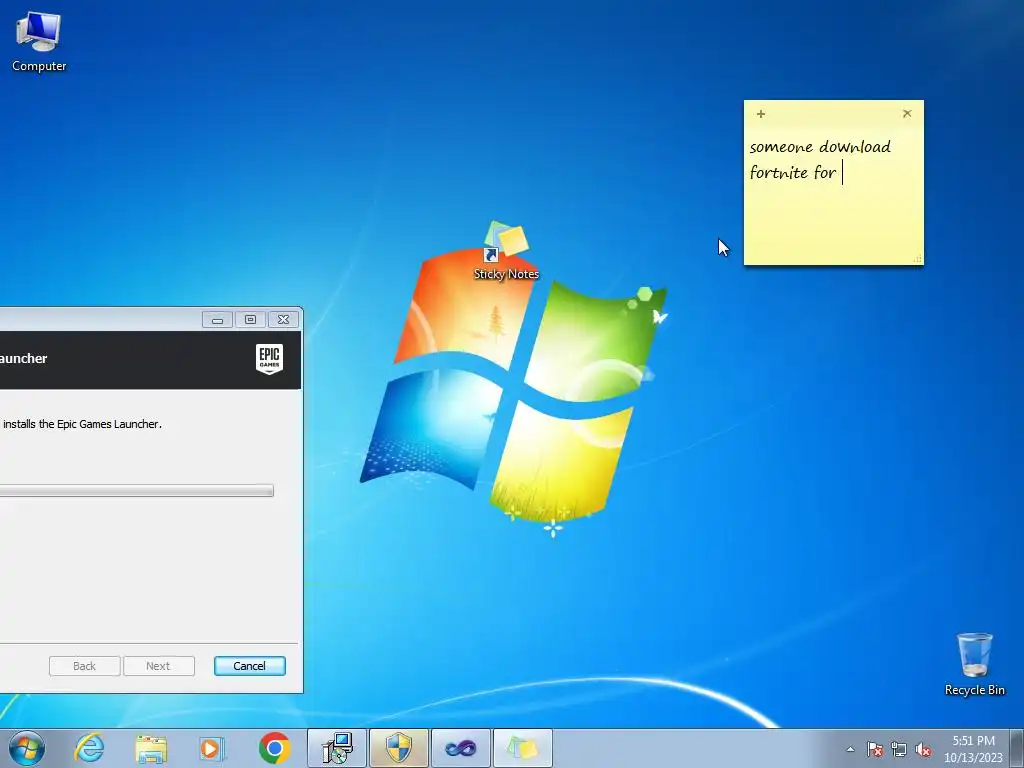Open the Computer desktop icon
Viewport: 1024px width, 768px height.
pyautogui.click(x=39, y=42)
